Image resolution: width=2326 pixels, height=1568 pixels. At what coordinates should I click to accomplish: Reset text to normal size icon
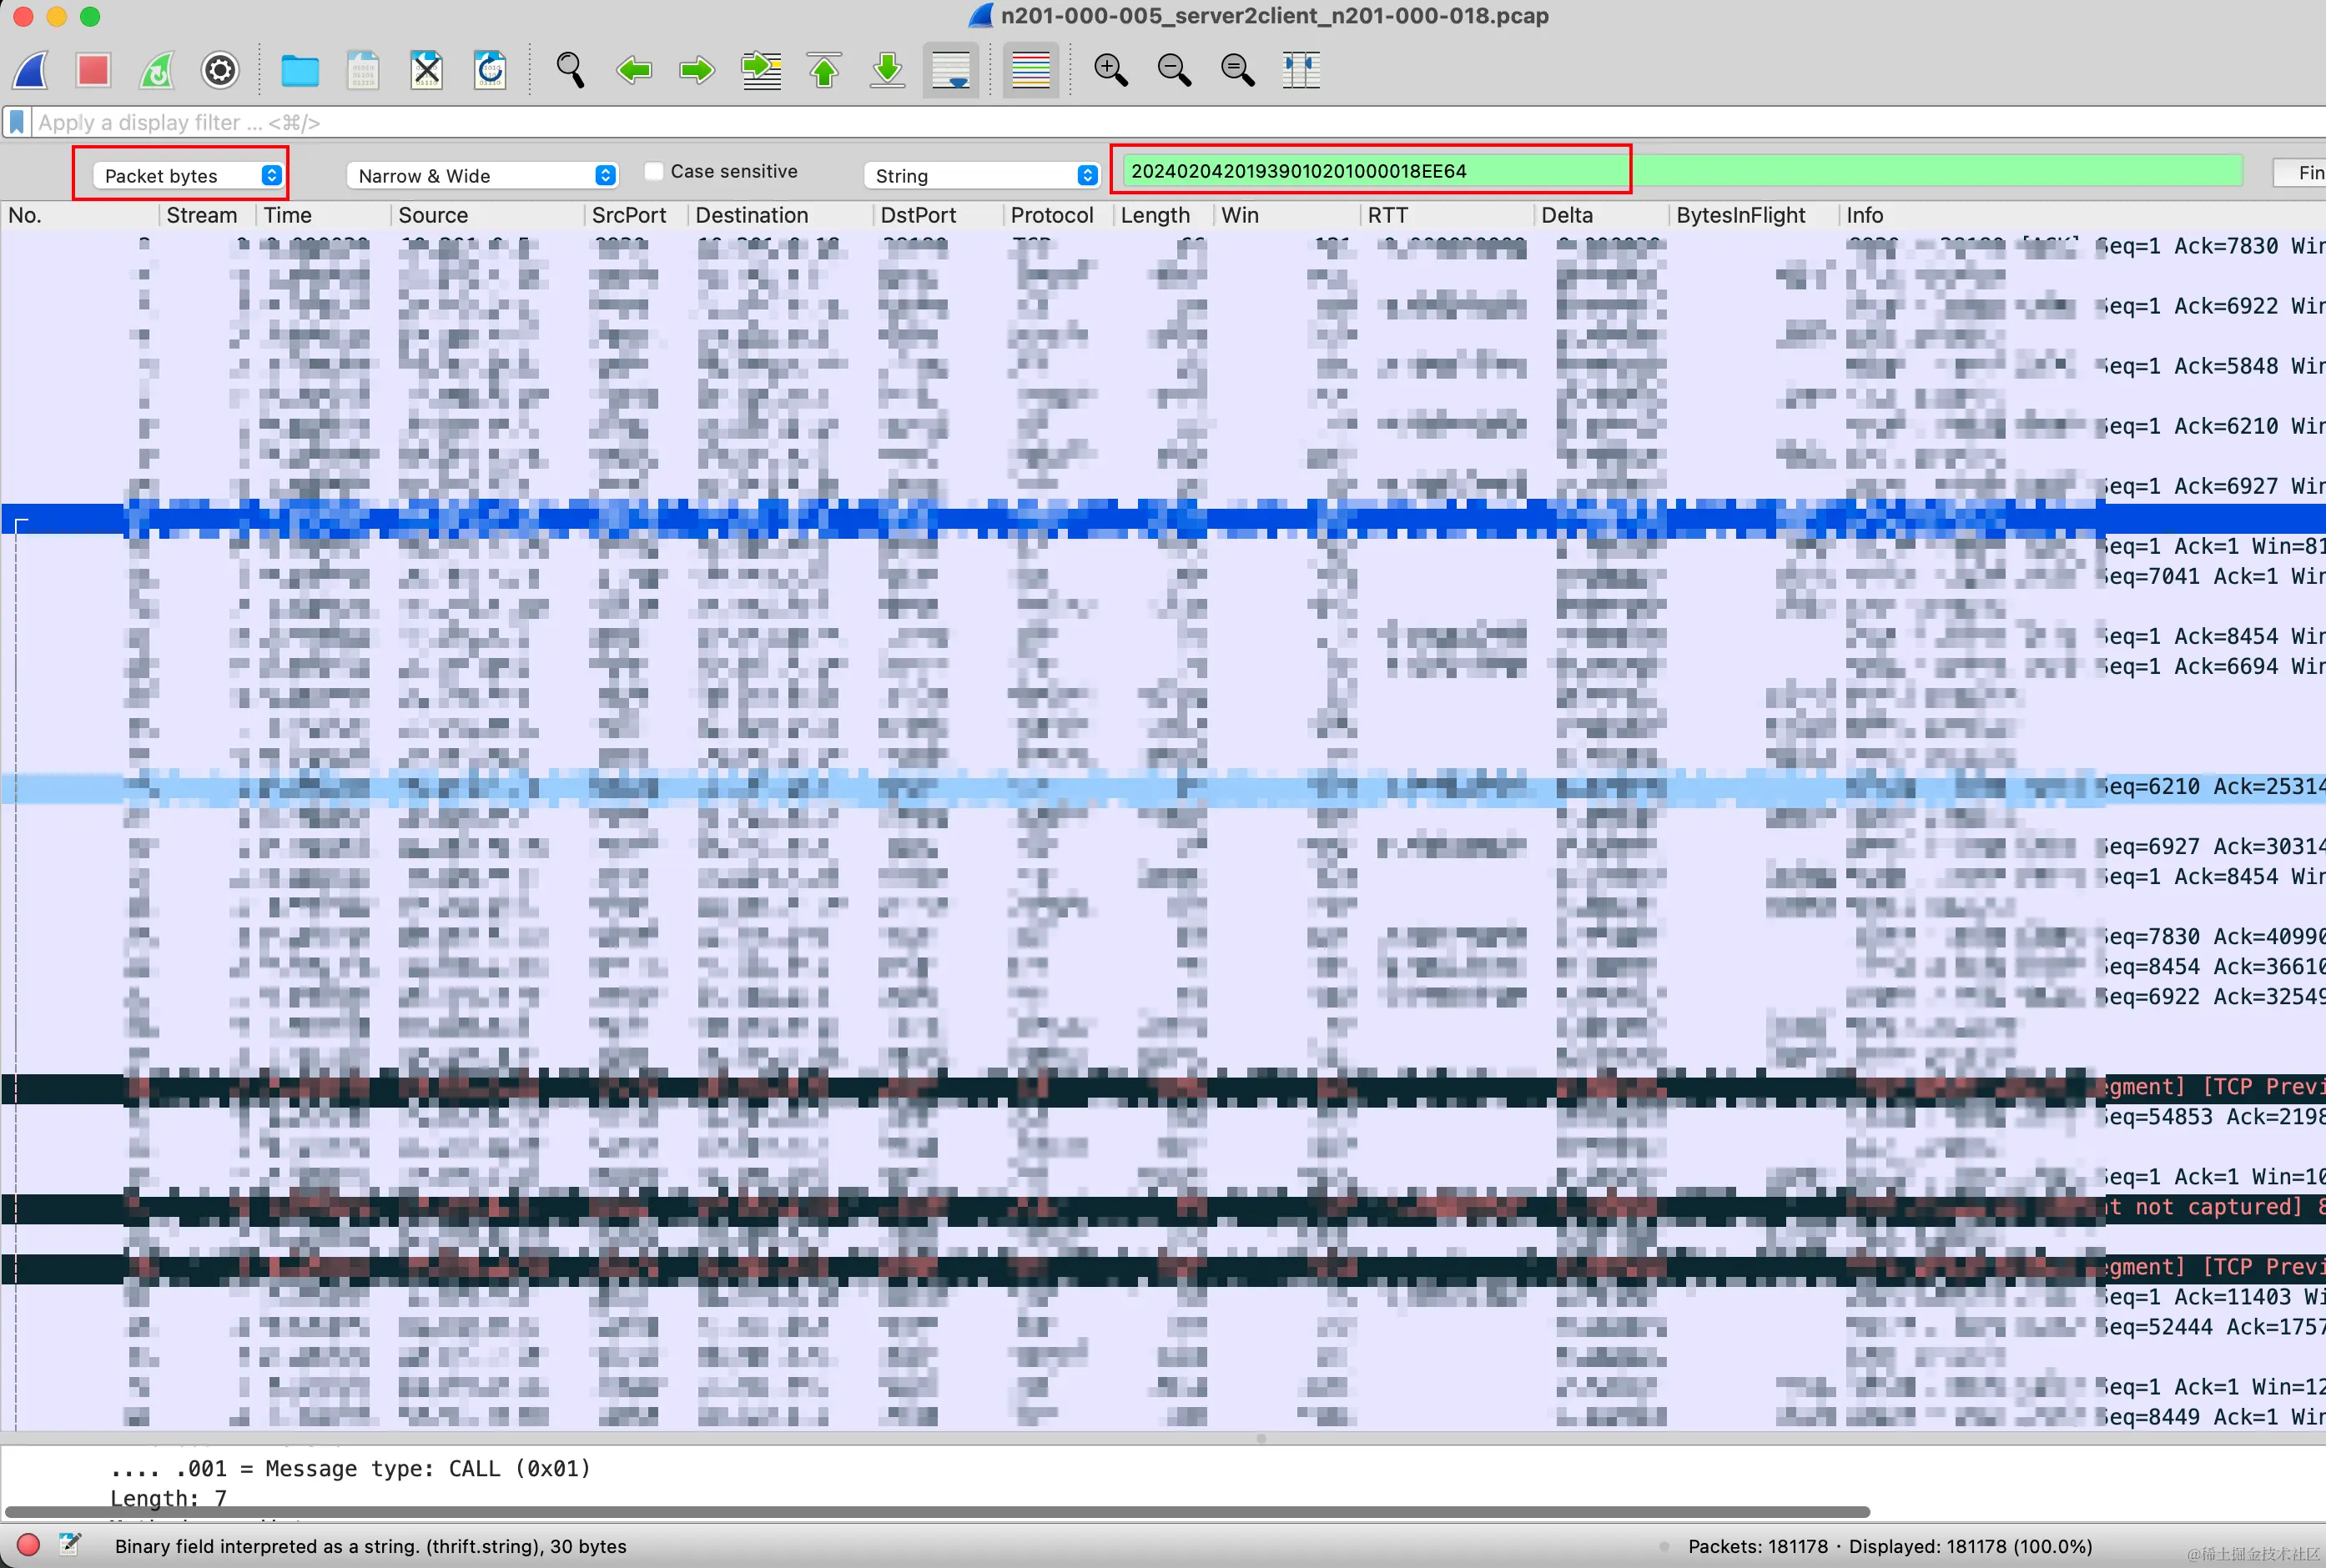[x=1238, y=70]
